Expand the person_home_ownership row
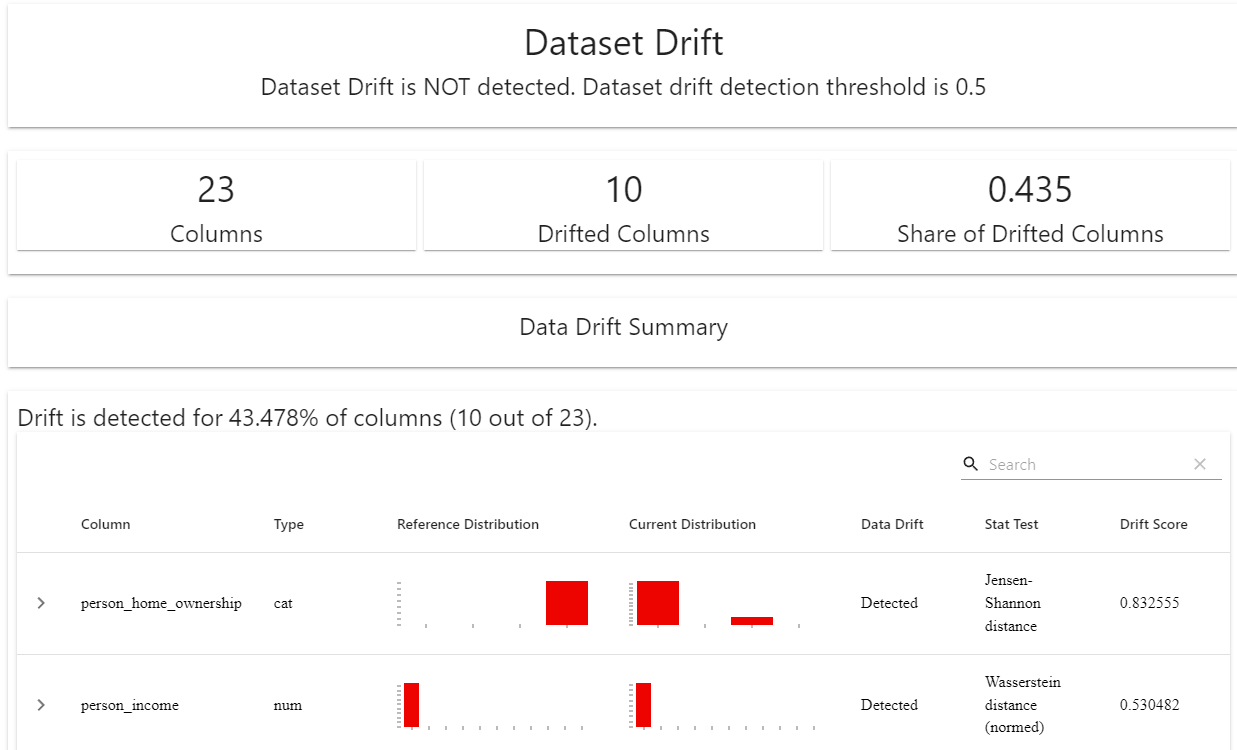 [41, 603]
